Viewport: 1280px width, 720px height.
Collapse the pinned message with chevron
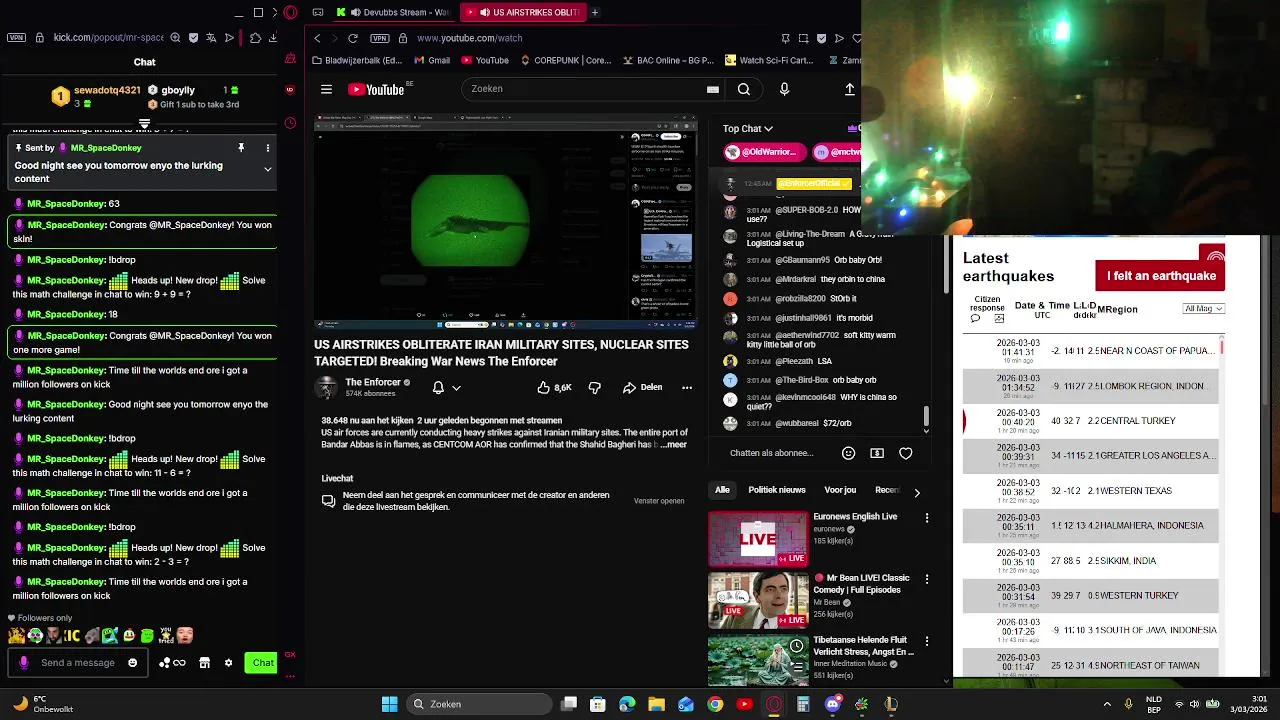click(267, 169)
